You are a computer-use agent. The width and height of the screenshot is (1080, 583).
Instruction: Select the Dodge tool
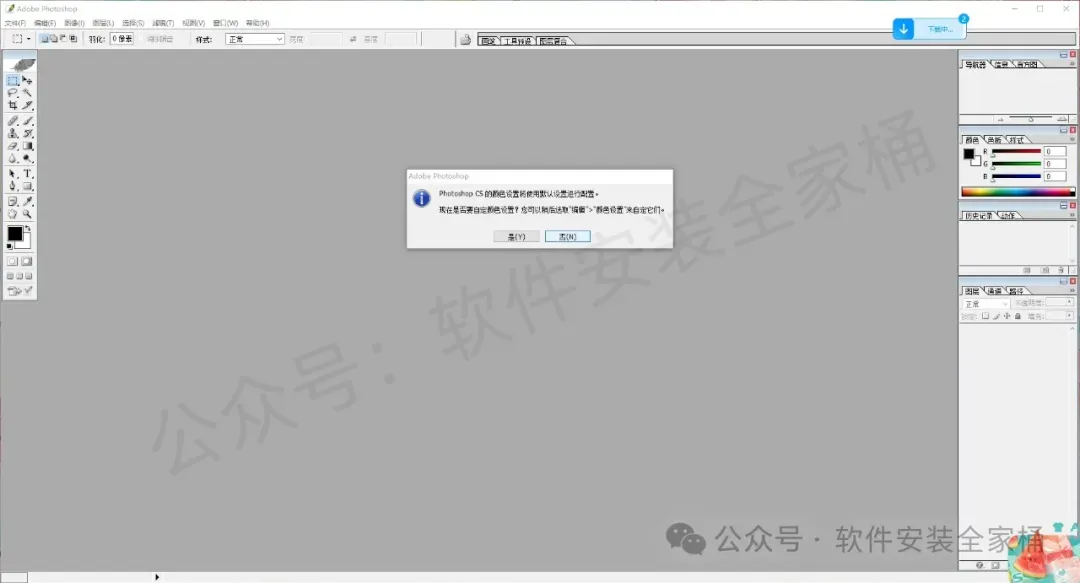tap(27, 158)
